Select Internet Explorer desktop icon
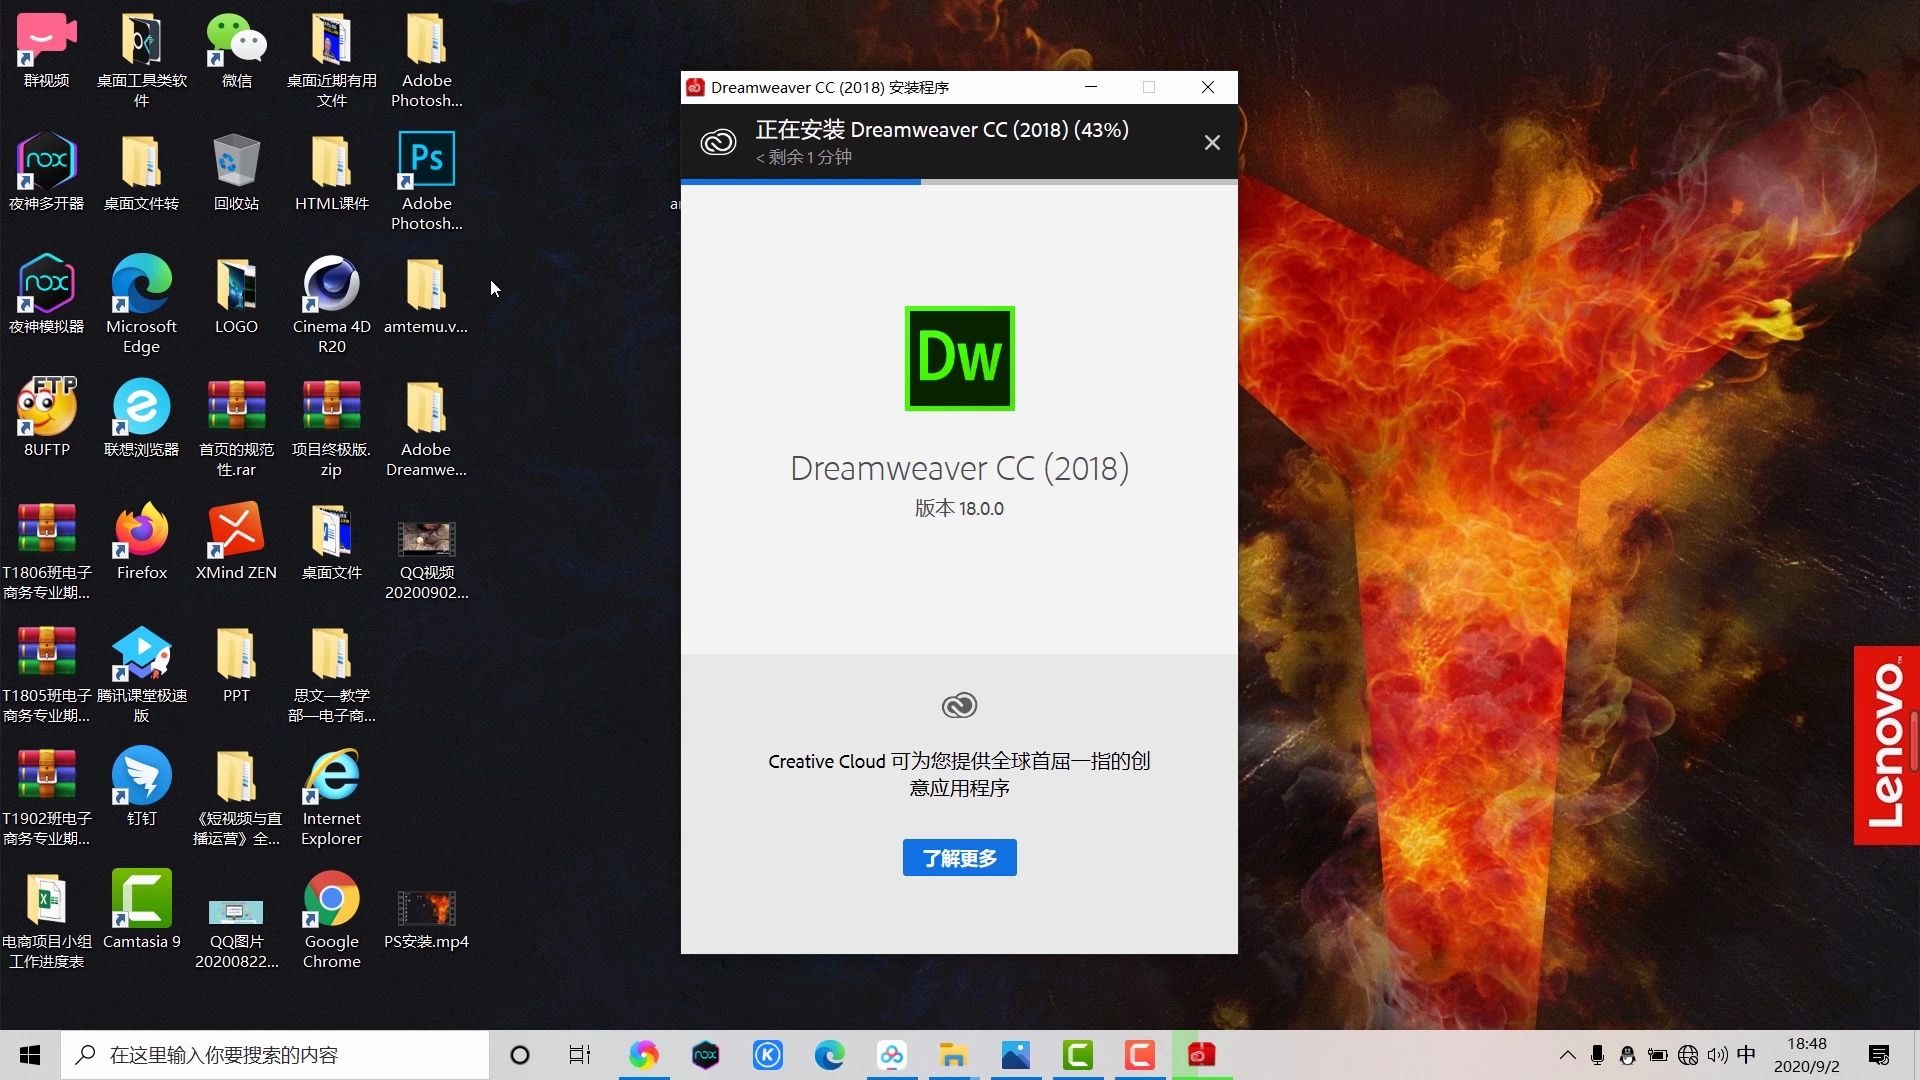Screen dimensions: 1920x1080 pos(331,797)
